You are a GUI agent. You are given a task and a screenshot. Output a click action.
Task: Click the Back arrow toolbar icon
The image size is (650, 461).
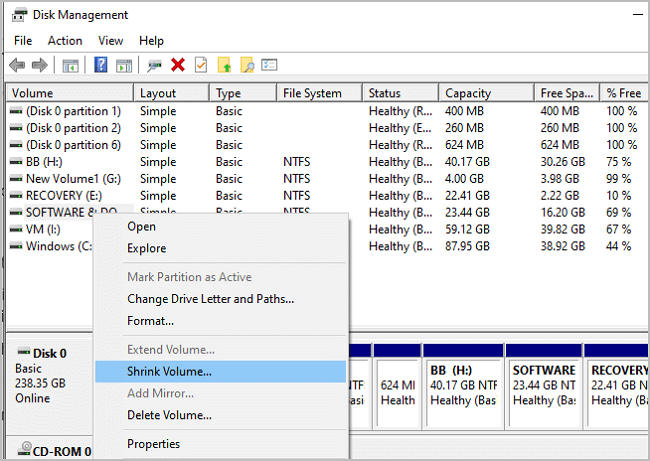(17, 65)
